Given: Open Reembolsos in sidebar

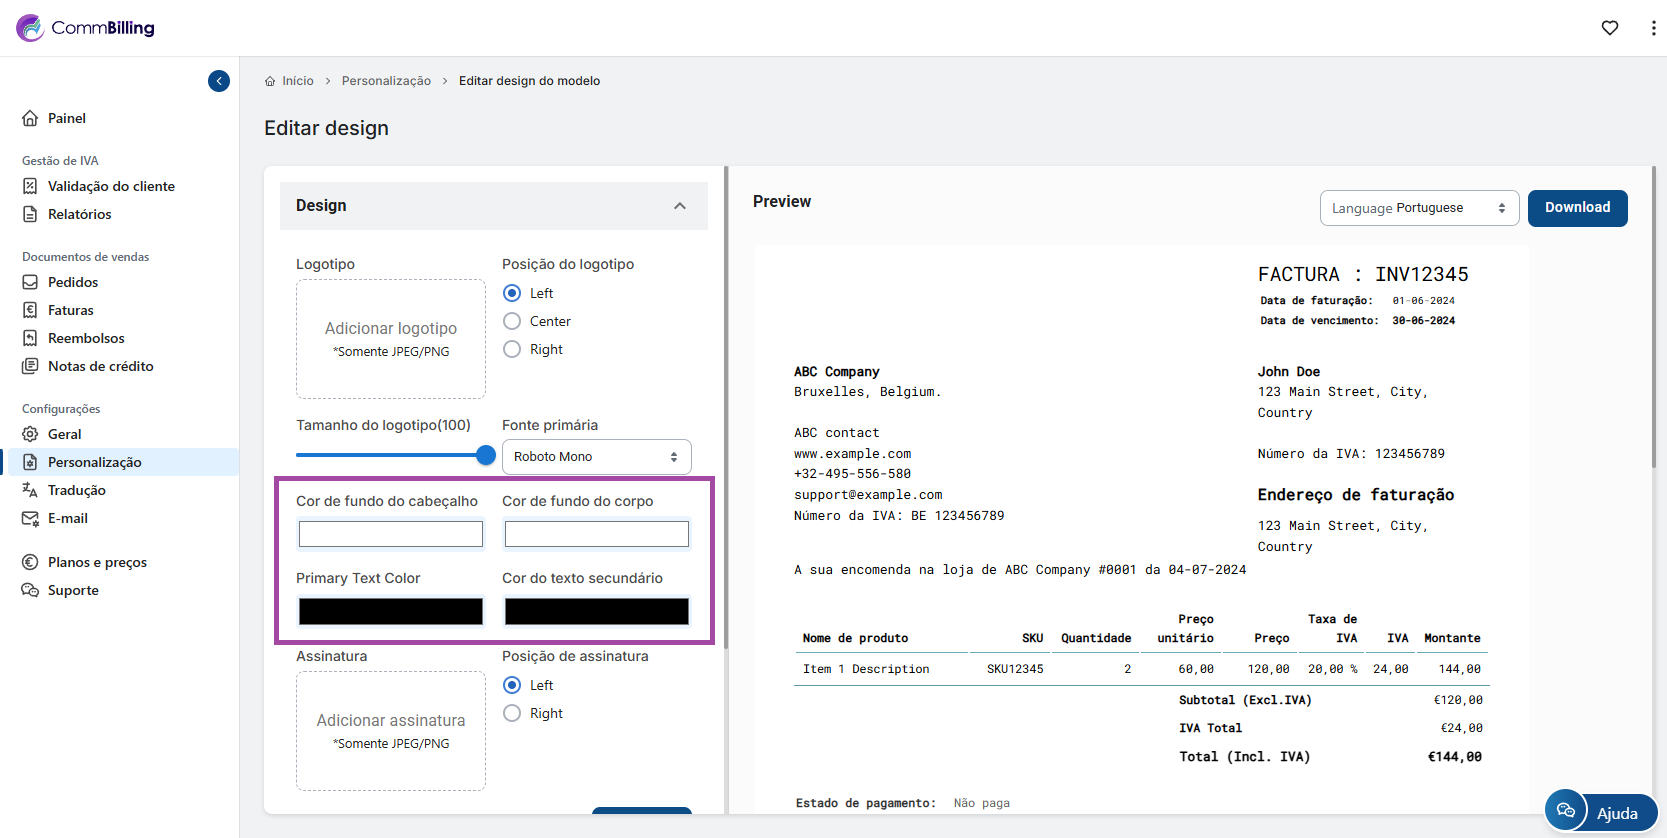Looking at the screenshot, I should 86,338.
